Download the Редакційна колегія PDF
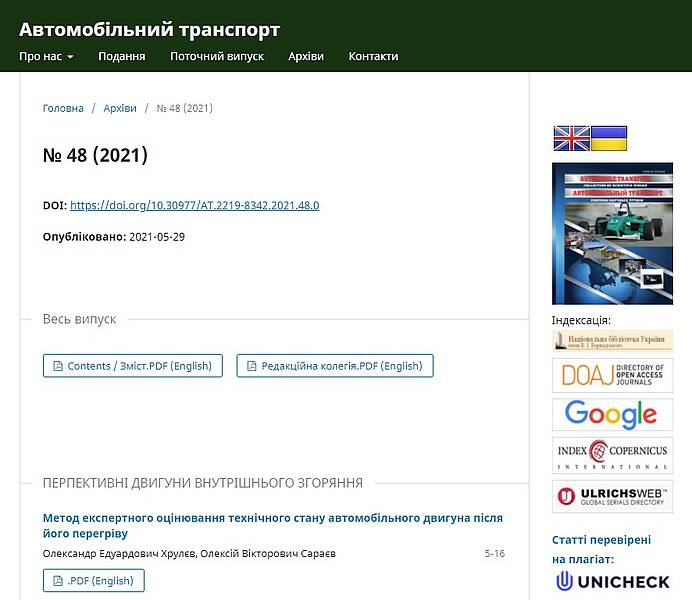The width and height of the screenshot is (692, 600). coord(335,366)
